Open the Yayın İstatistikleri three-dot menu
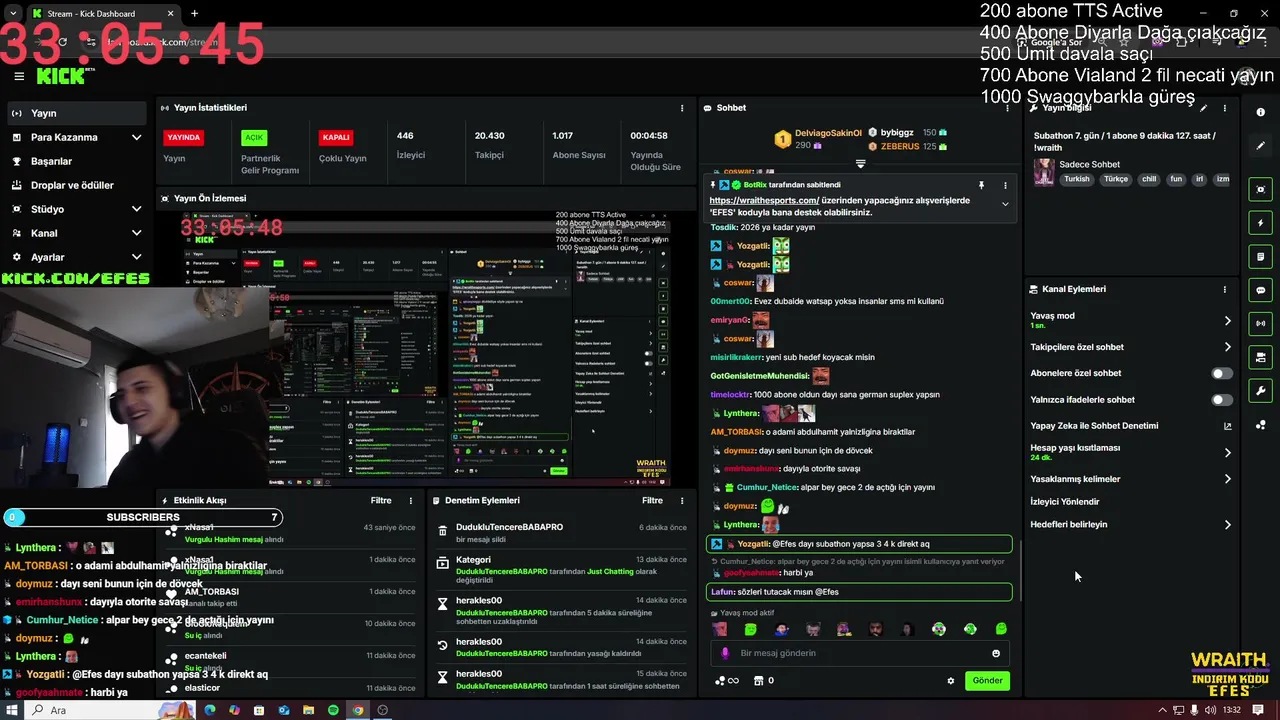 point(682,108)
